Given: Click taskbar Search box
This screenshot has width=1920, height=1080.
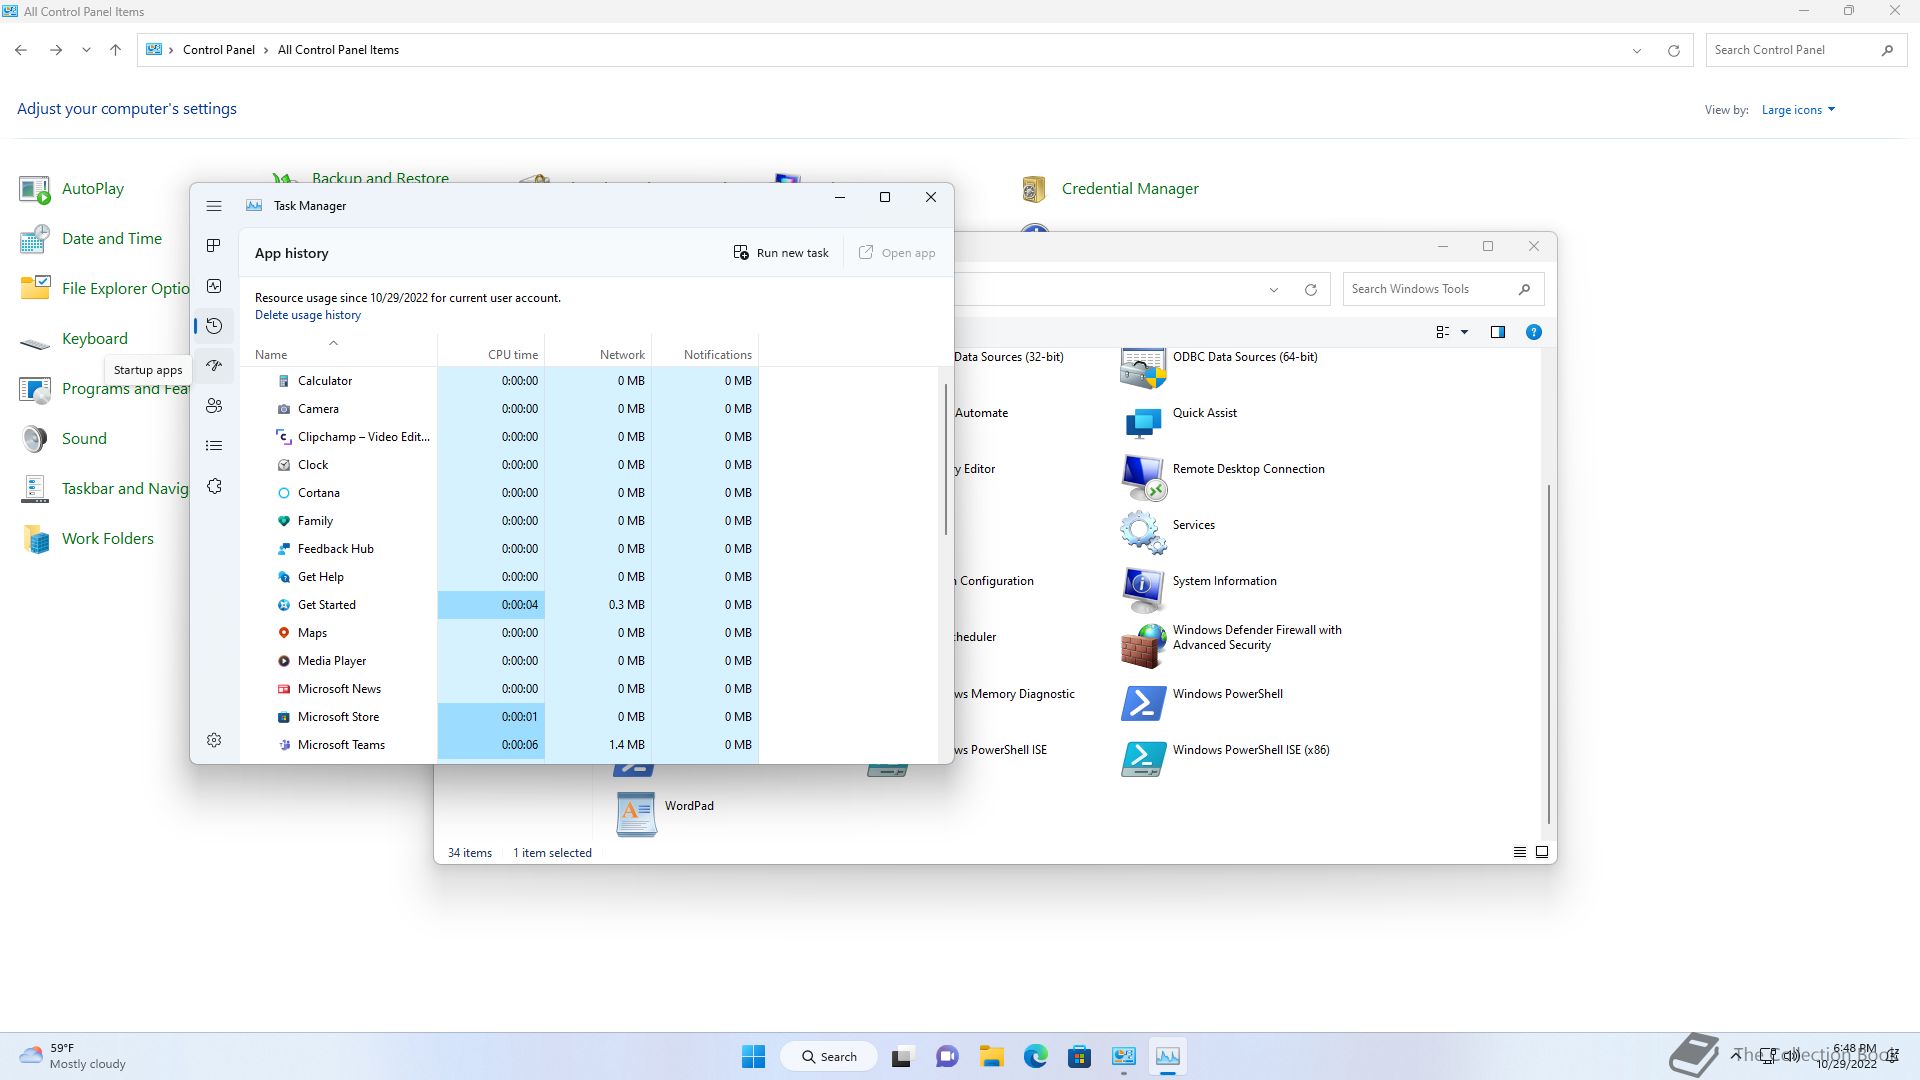Looking at the screenshot, I should [x=829, y=1057].
